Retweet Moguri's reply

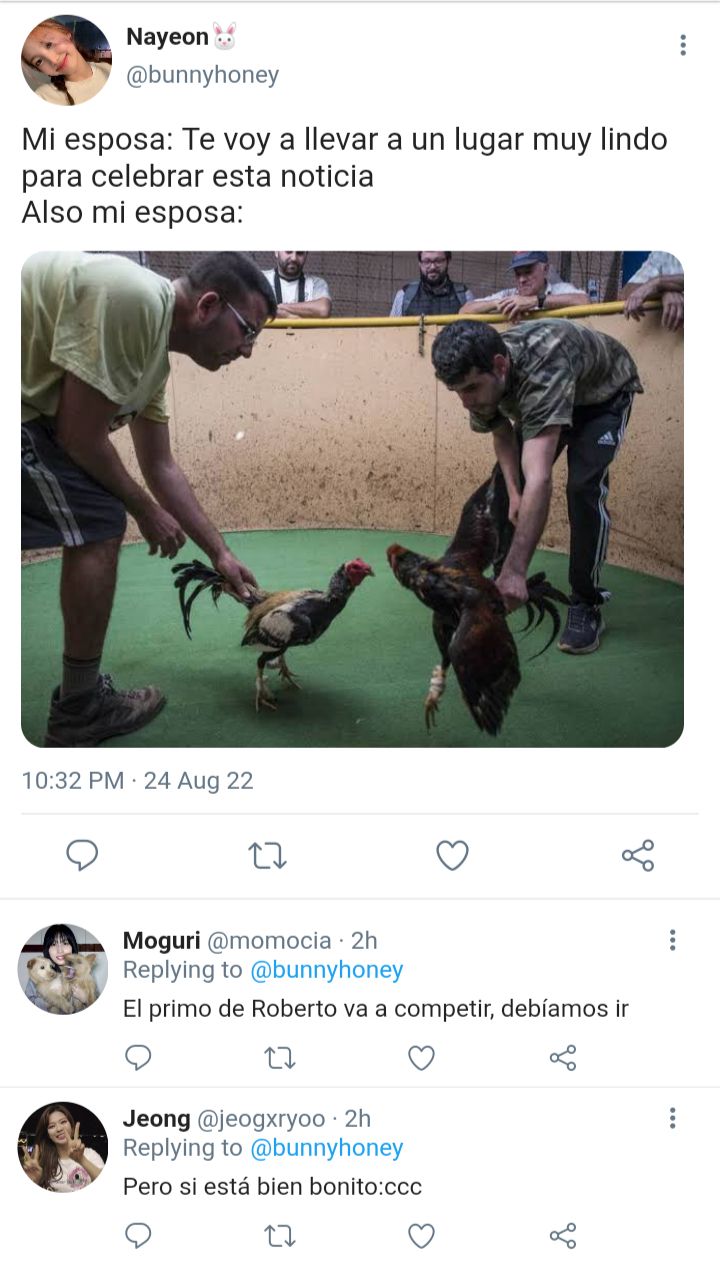280,1057
